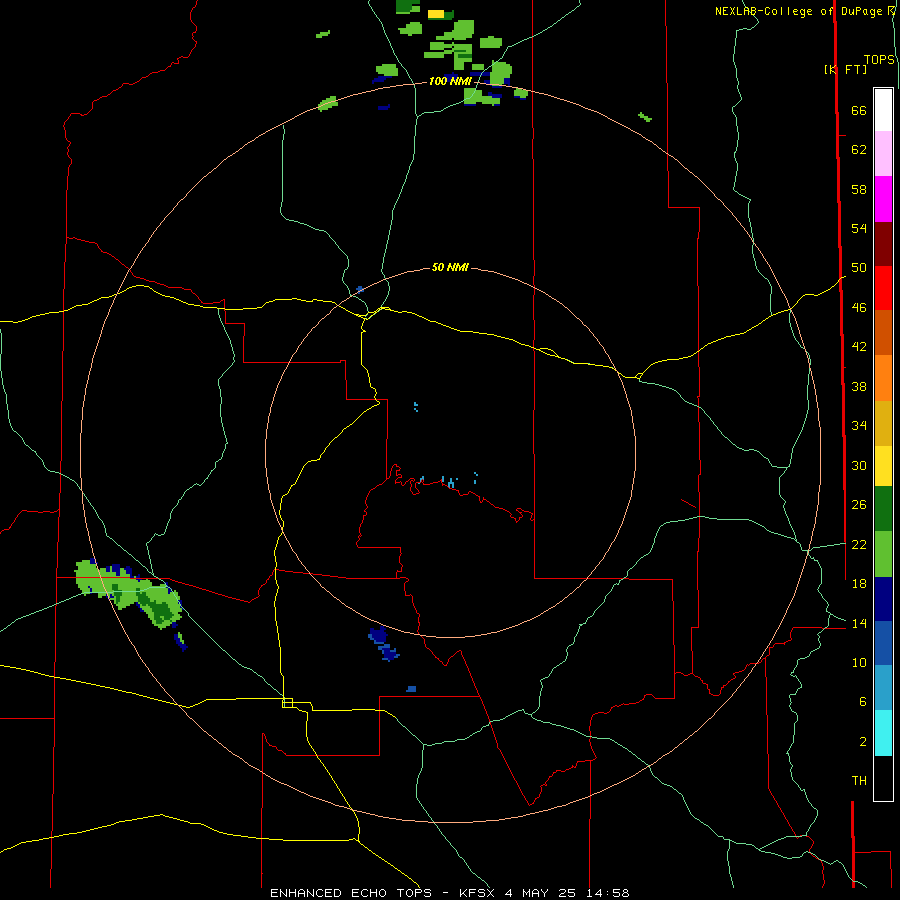This screenshot has height=900, width=900.
Task: Pick the bright red legend swatch
Action: pos(883,288)
